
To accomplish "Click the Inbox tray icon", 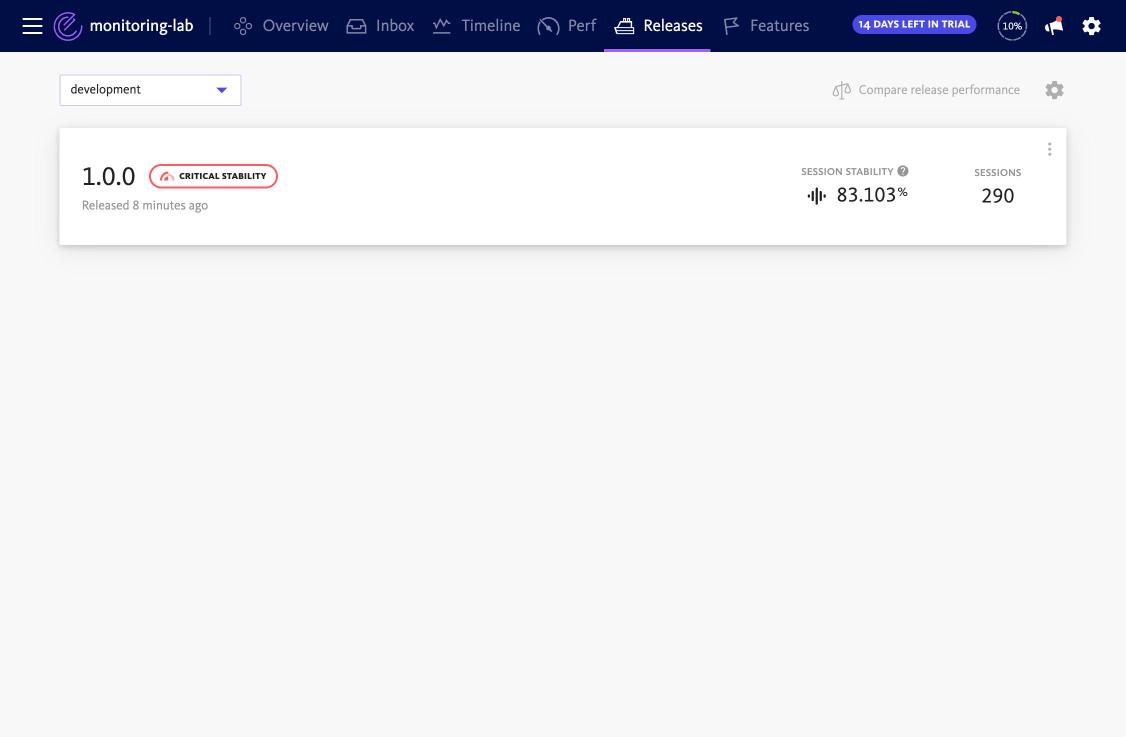I will point(356,27).
